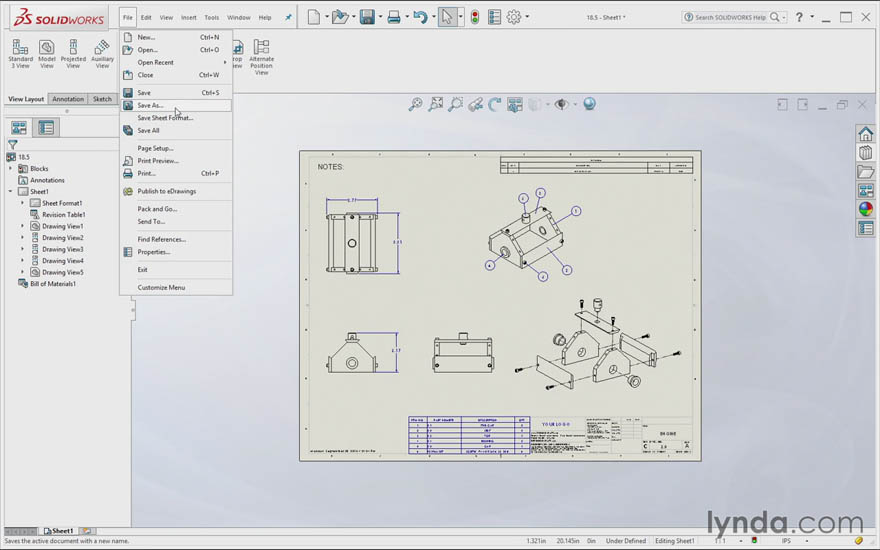Choose Publish to eDrawings entry
The width and height of the screenshot is (880, 550).
coord(176,191)
